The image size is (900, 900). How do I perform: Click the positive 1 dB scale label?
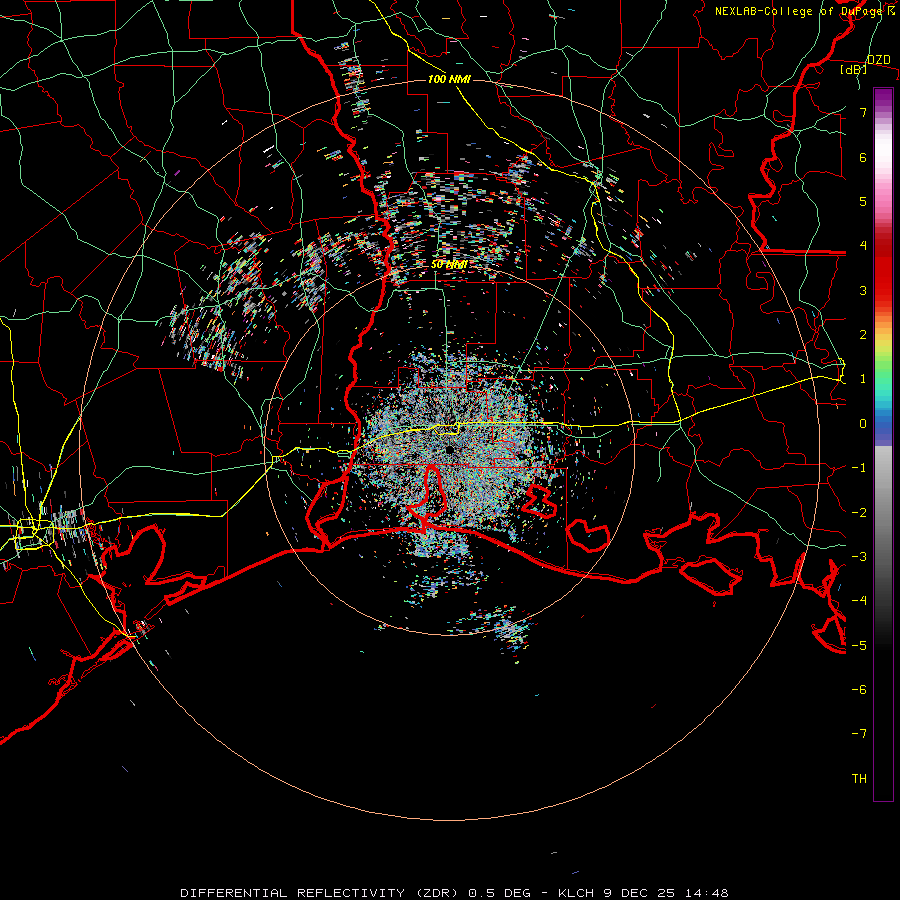(x=863, y=379)
